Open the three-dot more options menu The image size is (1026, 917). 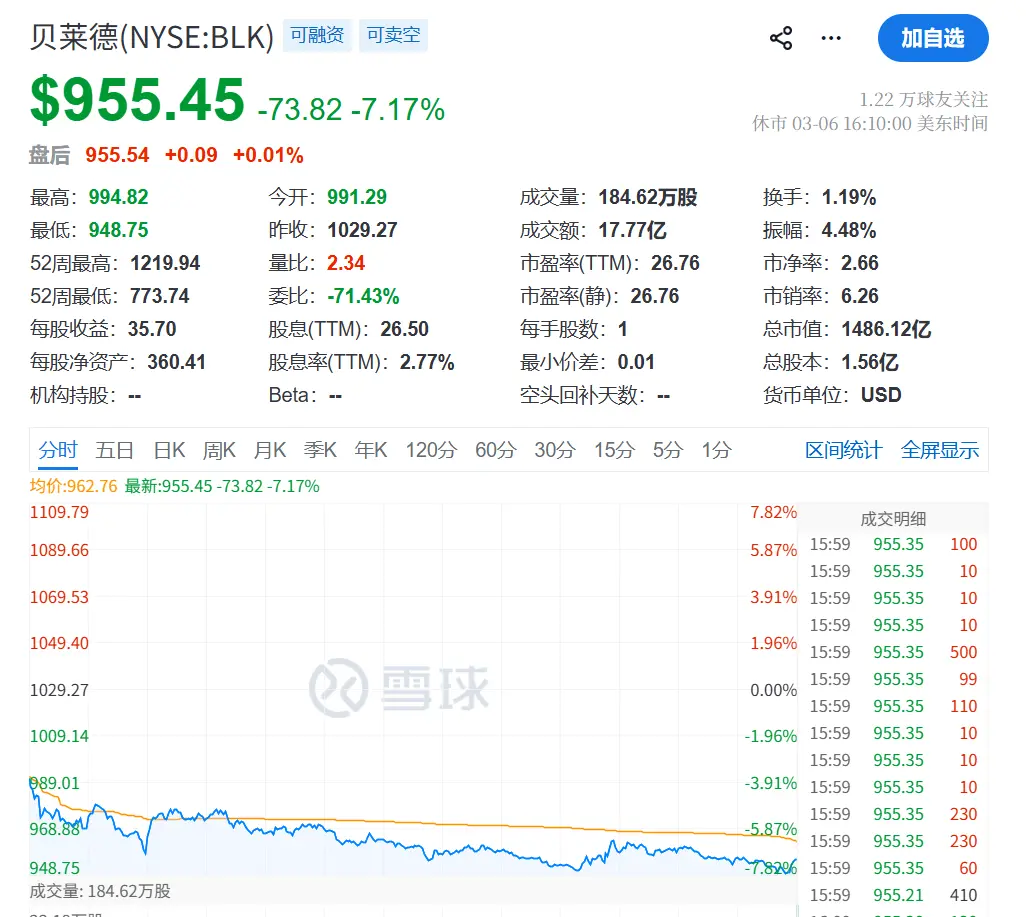click(x=831, y=39)
